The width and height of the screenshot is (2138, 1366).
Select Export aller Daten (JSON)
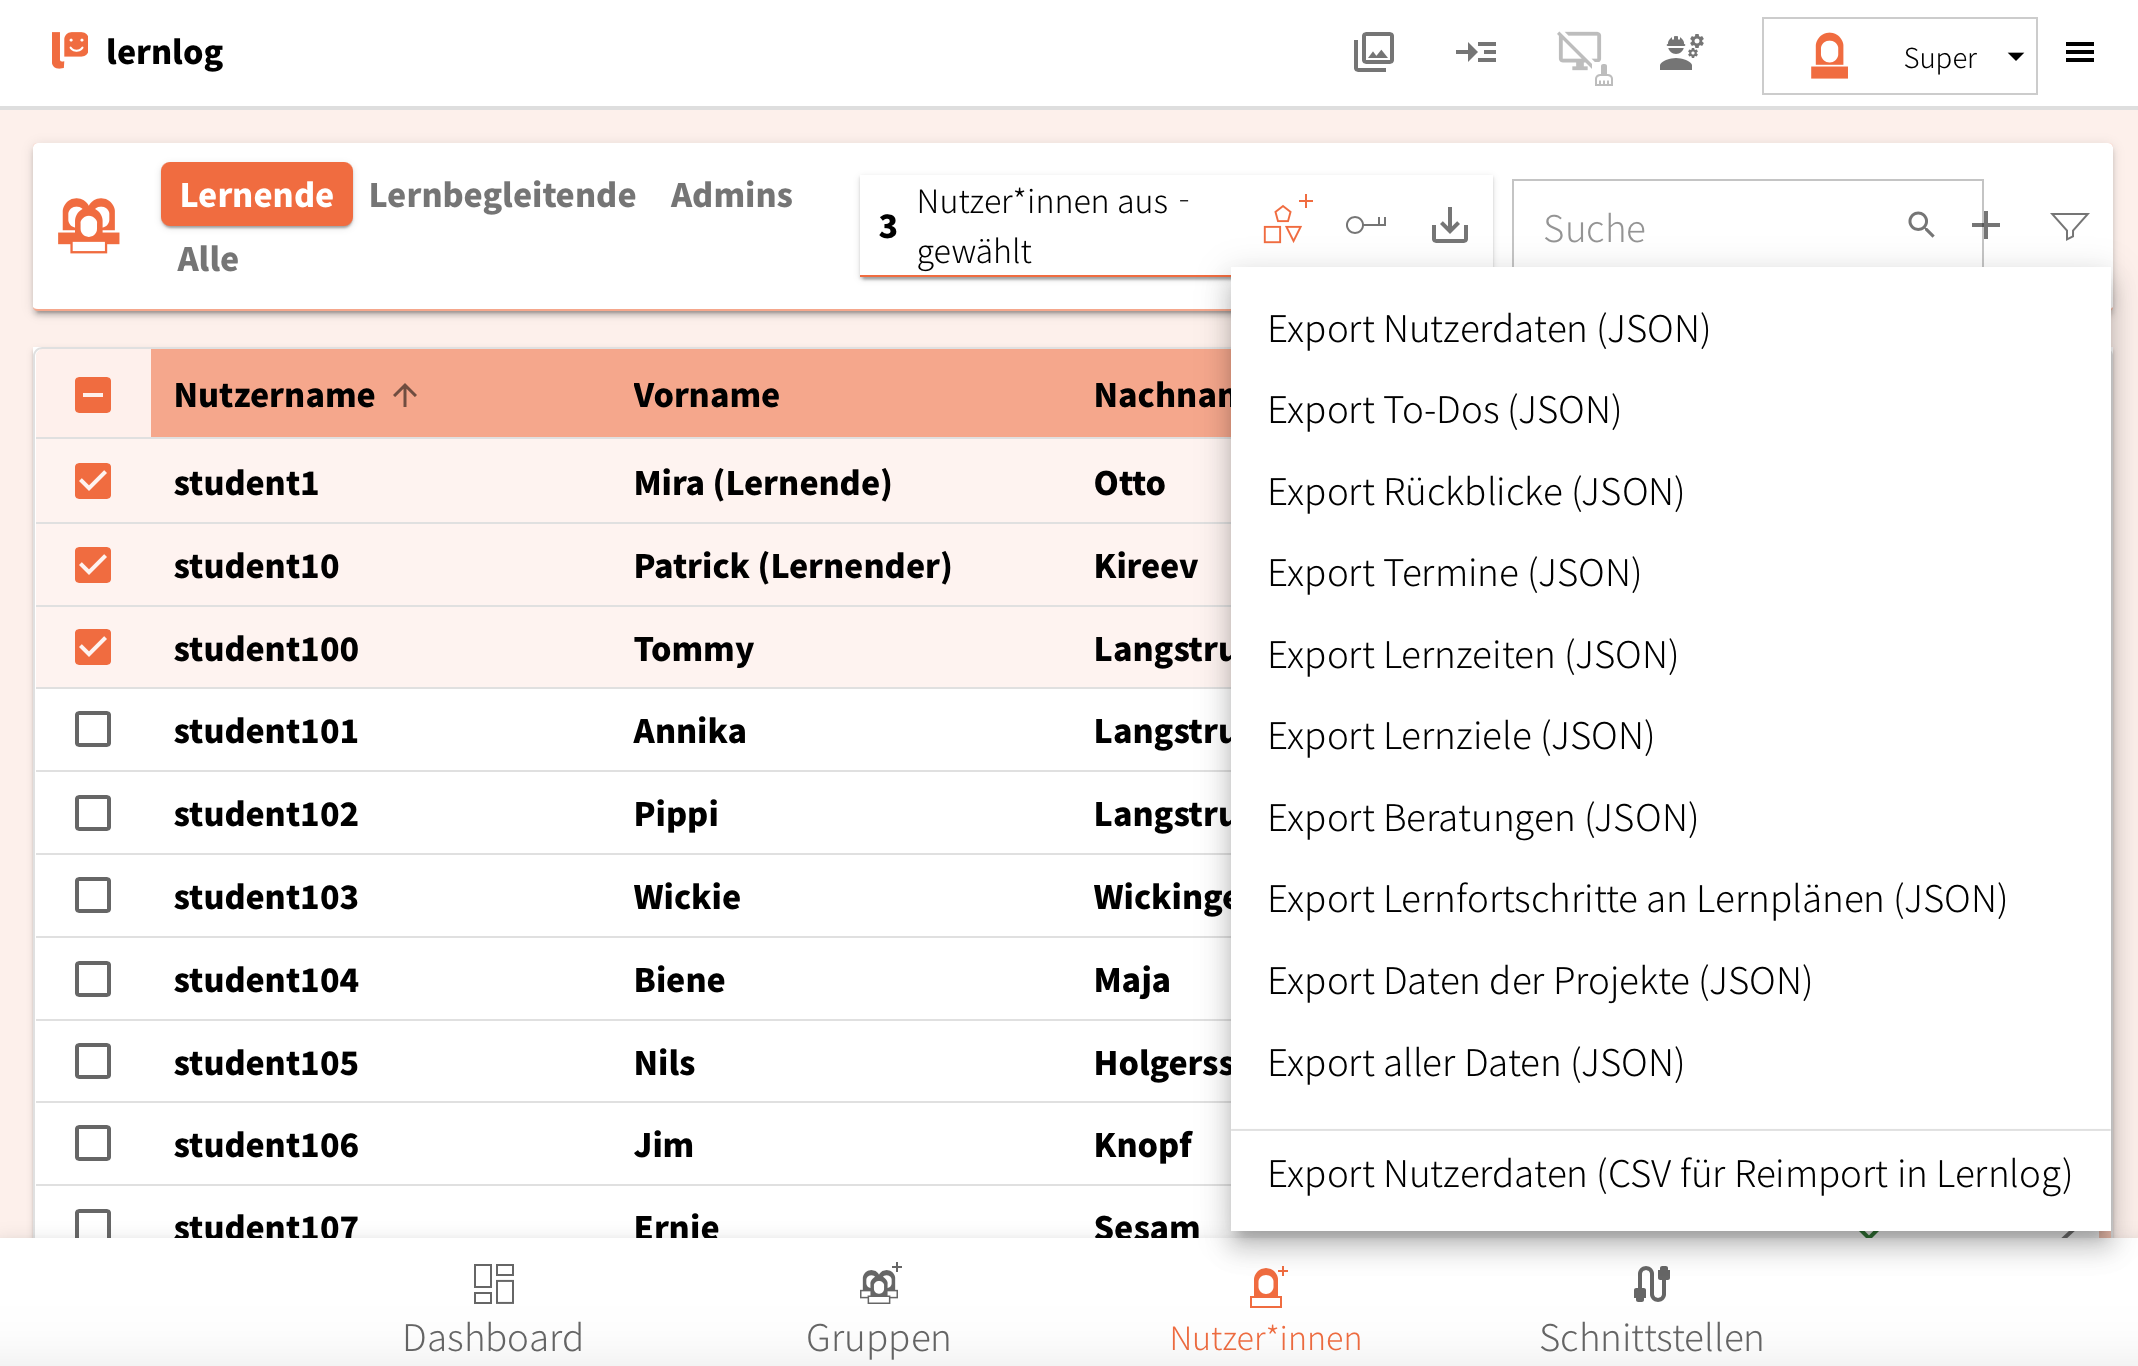coord(1670,1063)
